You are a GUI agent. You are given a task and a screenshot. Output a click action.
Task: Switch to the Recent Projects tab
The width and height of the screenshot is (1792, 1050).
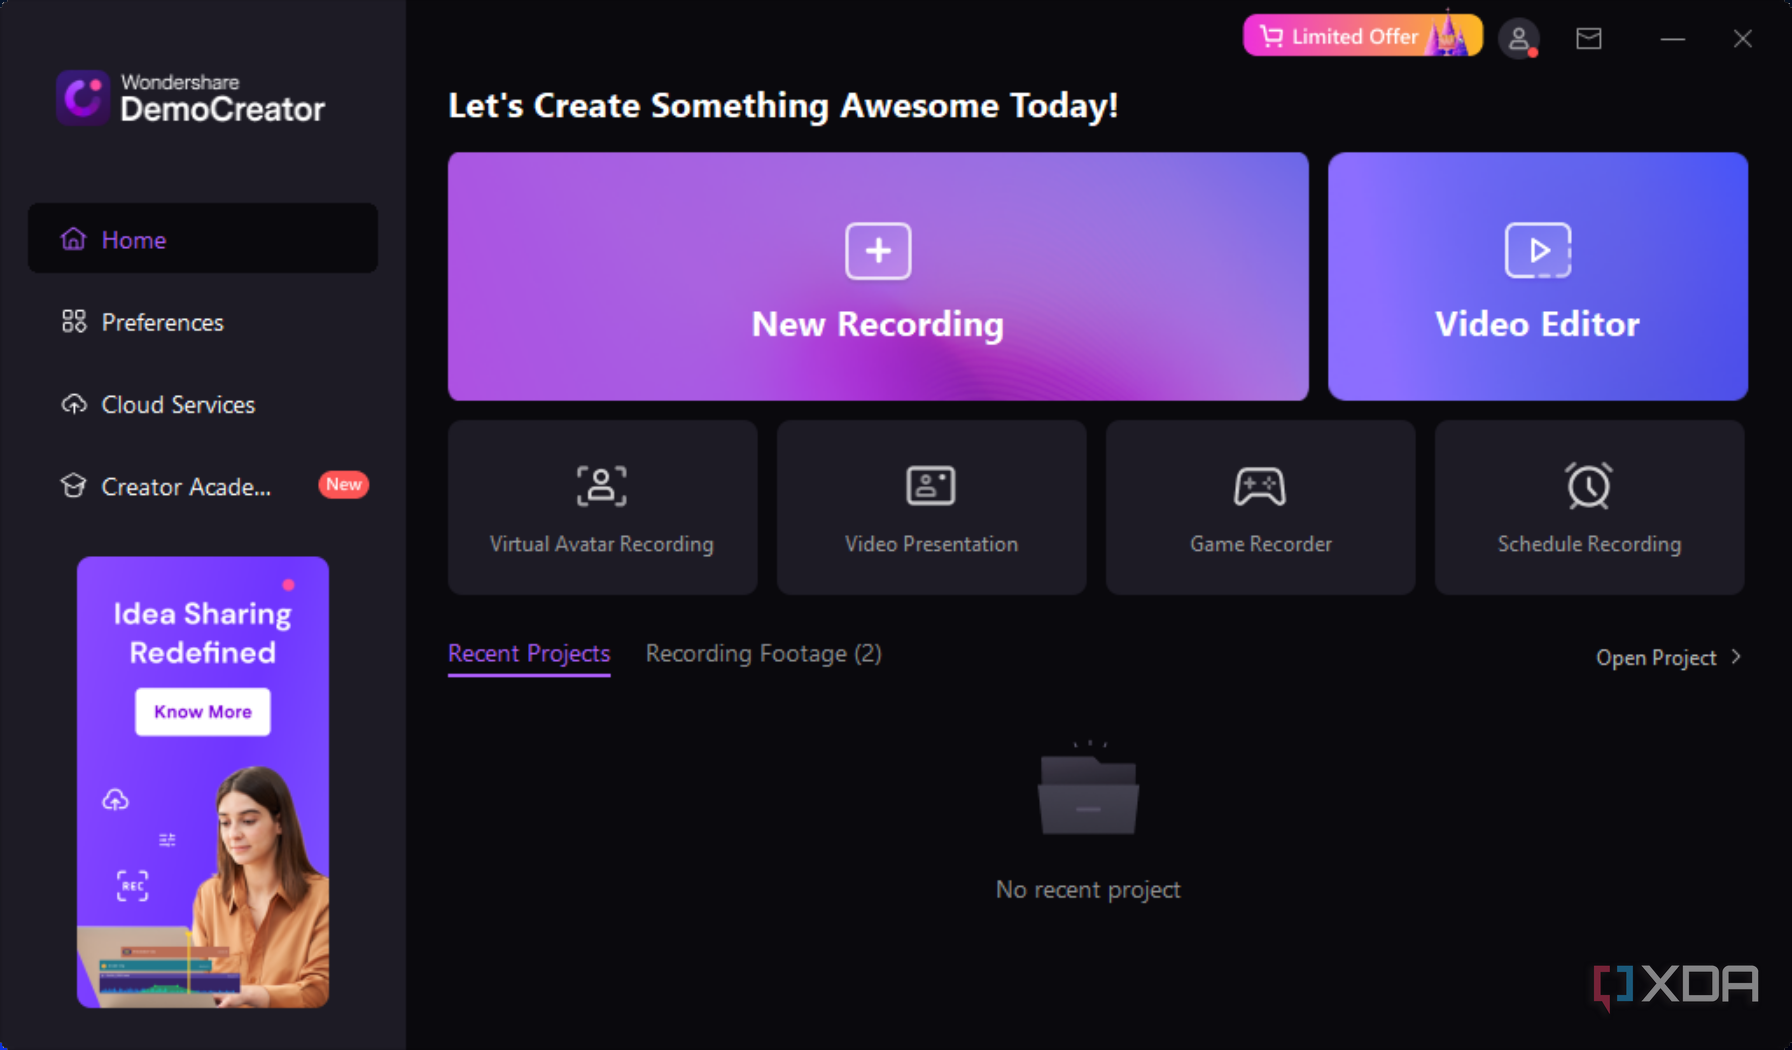coord(529,654)
